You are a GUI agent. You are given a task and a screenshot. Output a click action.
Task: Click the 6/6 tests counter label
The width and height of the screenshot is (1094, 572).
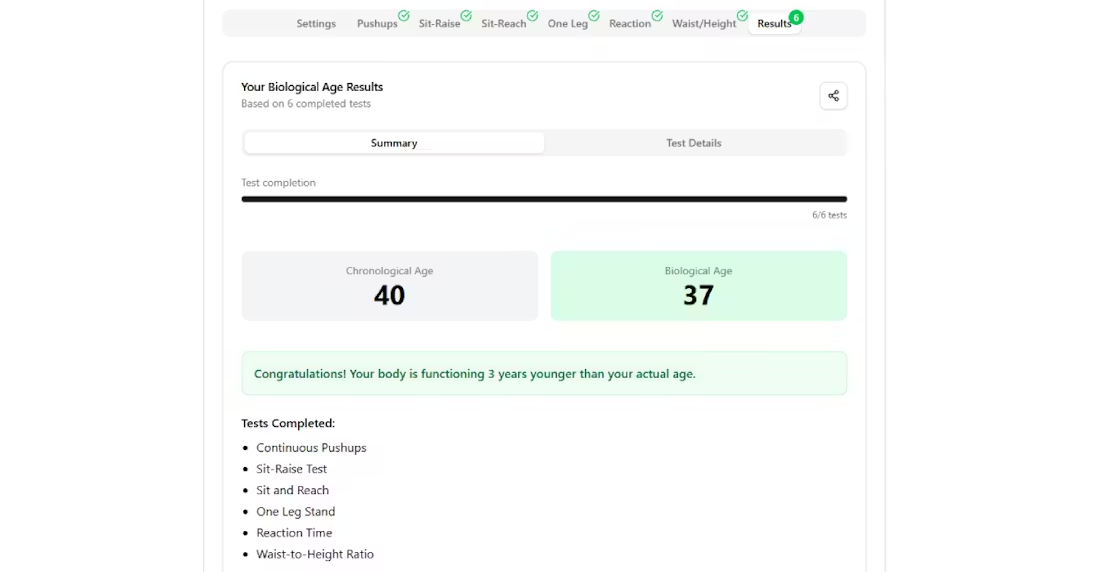(x=829, y=215)
